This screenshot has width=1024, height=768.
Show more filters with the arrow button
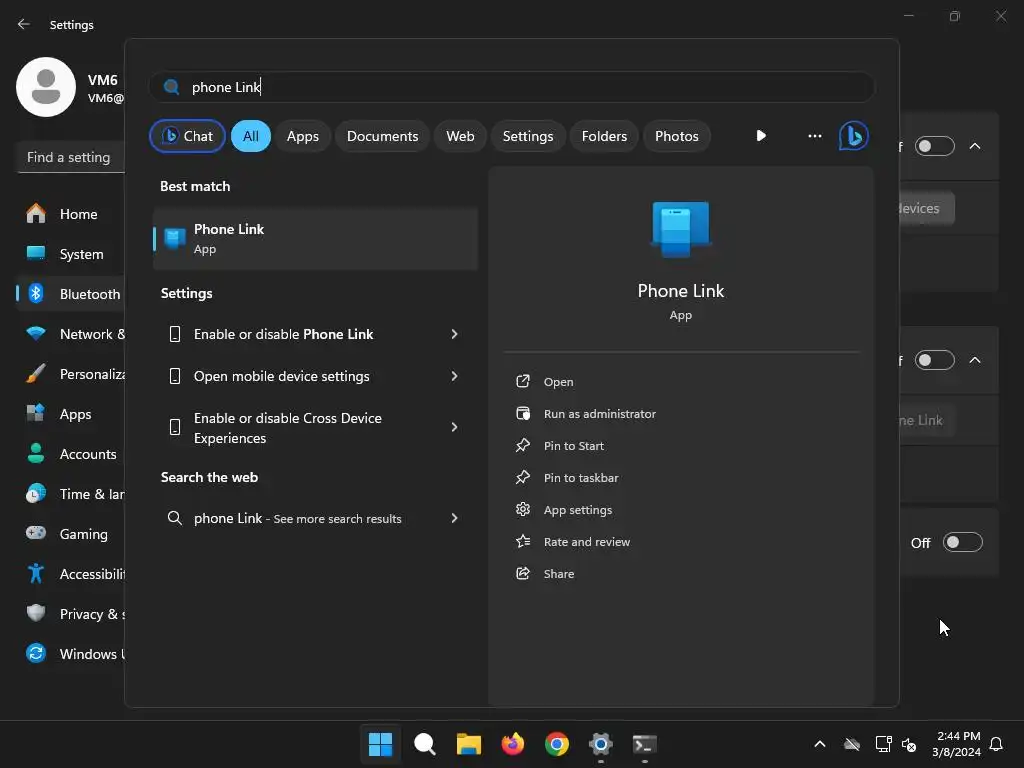(x=761, y=136)
